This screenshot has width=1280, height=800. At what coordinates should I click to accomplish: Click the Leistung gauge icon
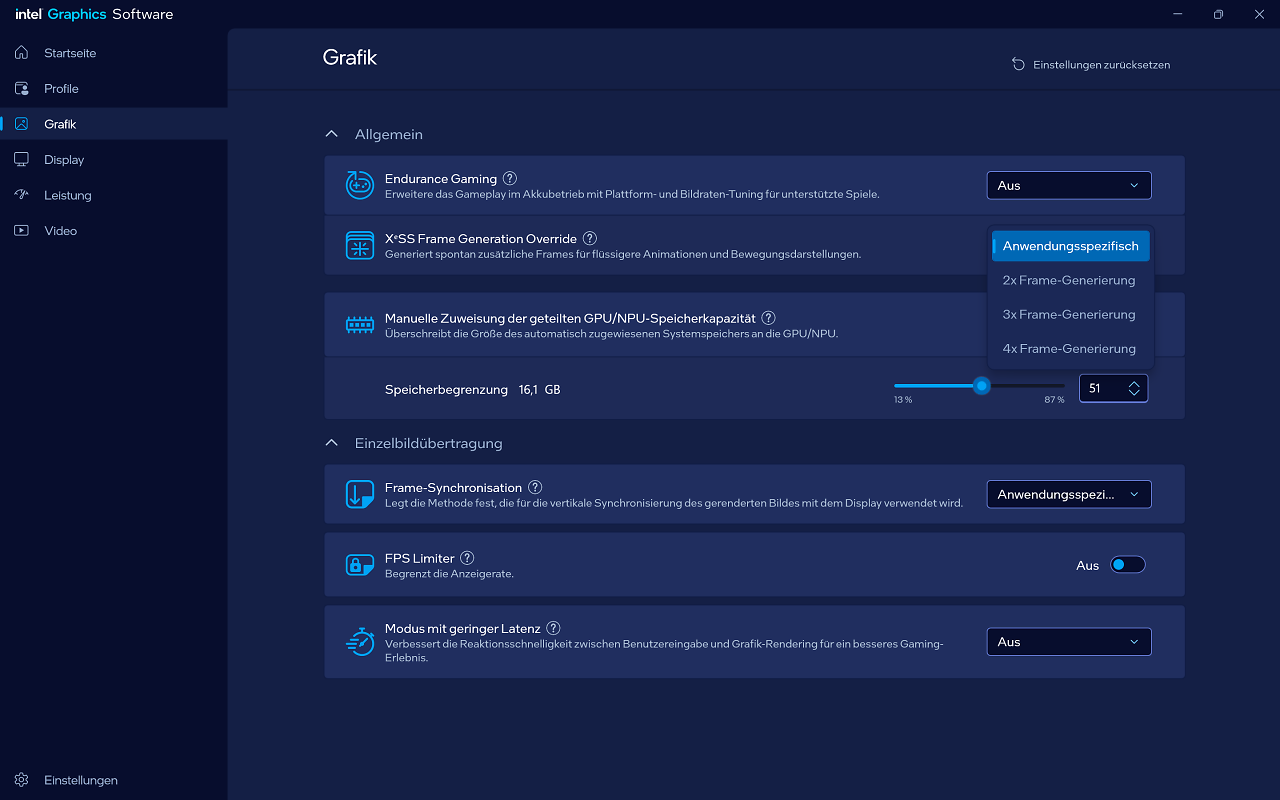click(x=22, y=195)
